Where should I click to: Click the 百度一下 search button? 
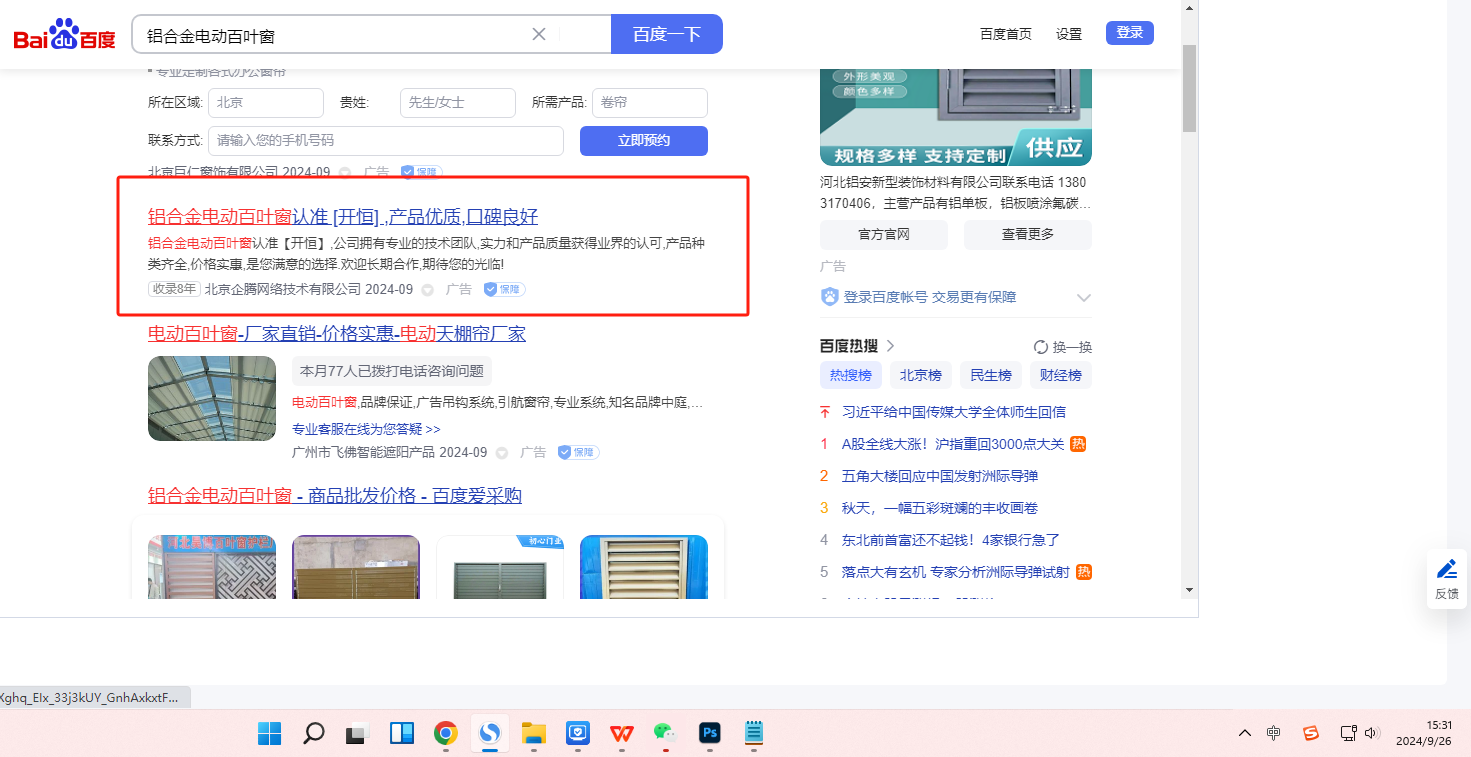point(667,34)
